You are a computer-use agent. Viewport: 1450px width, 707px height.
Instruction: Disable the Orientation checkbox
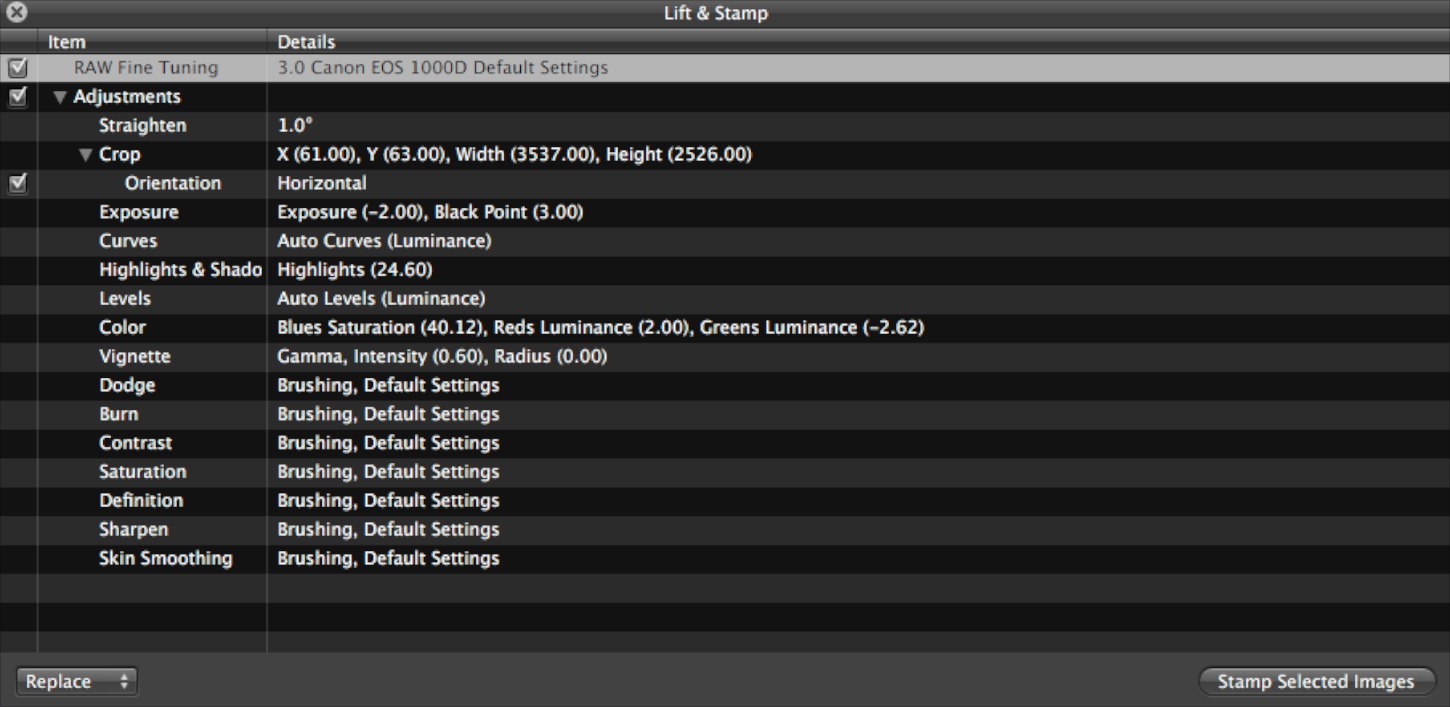click(x=17, y=184)
